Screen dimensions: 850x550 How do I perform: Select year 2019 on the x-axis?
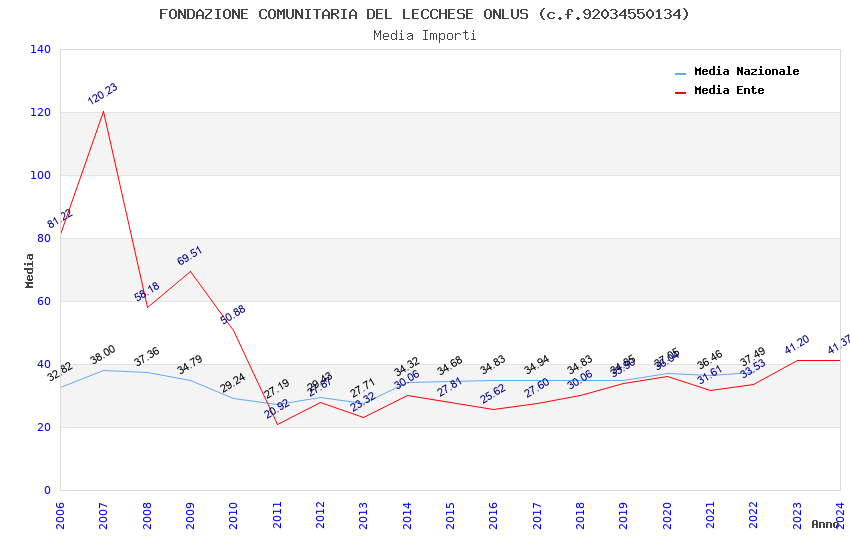click(623, 515)
